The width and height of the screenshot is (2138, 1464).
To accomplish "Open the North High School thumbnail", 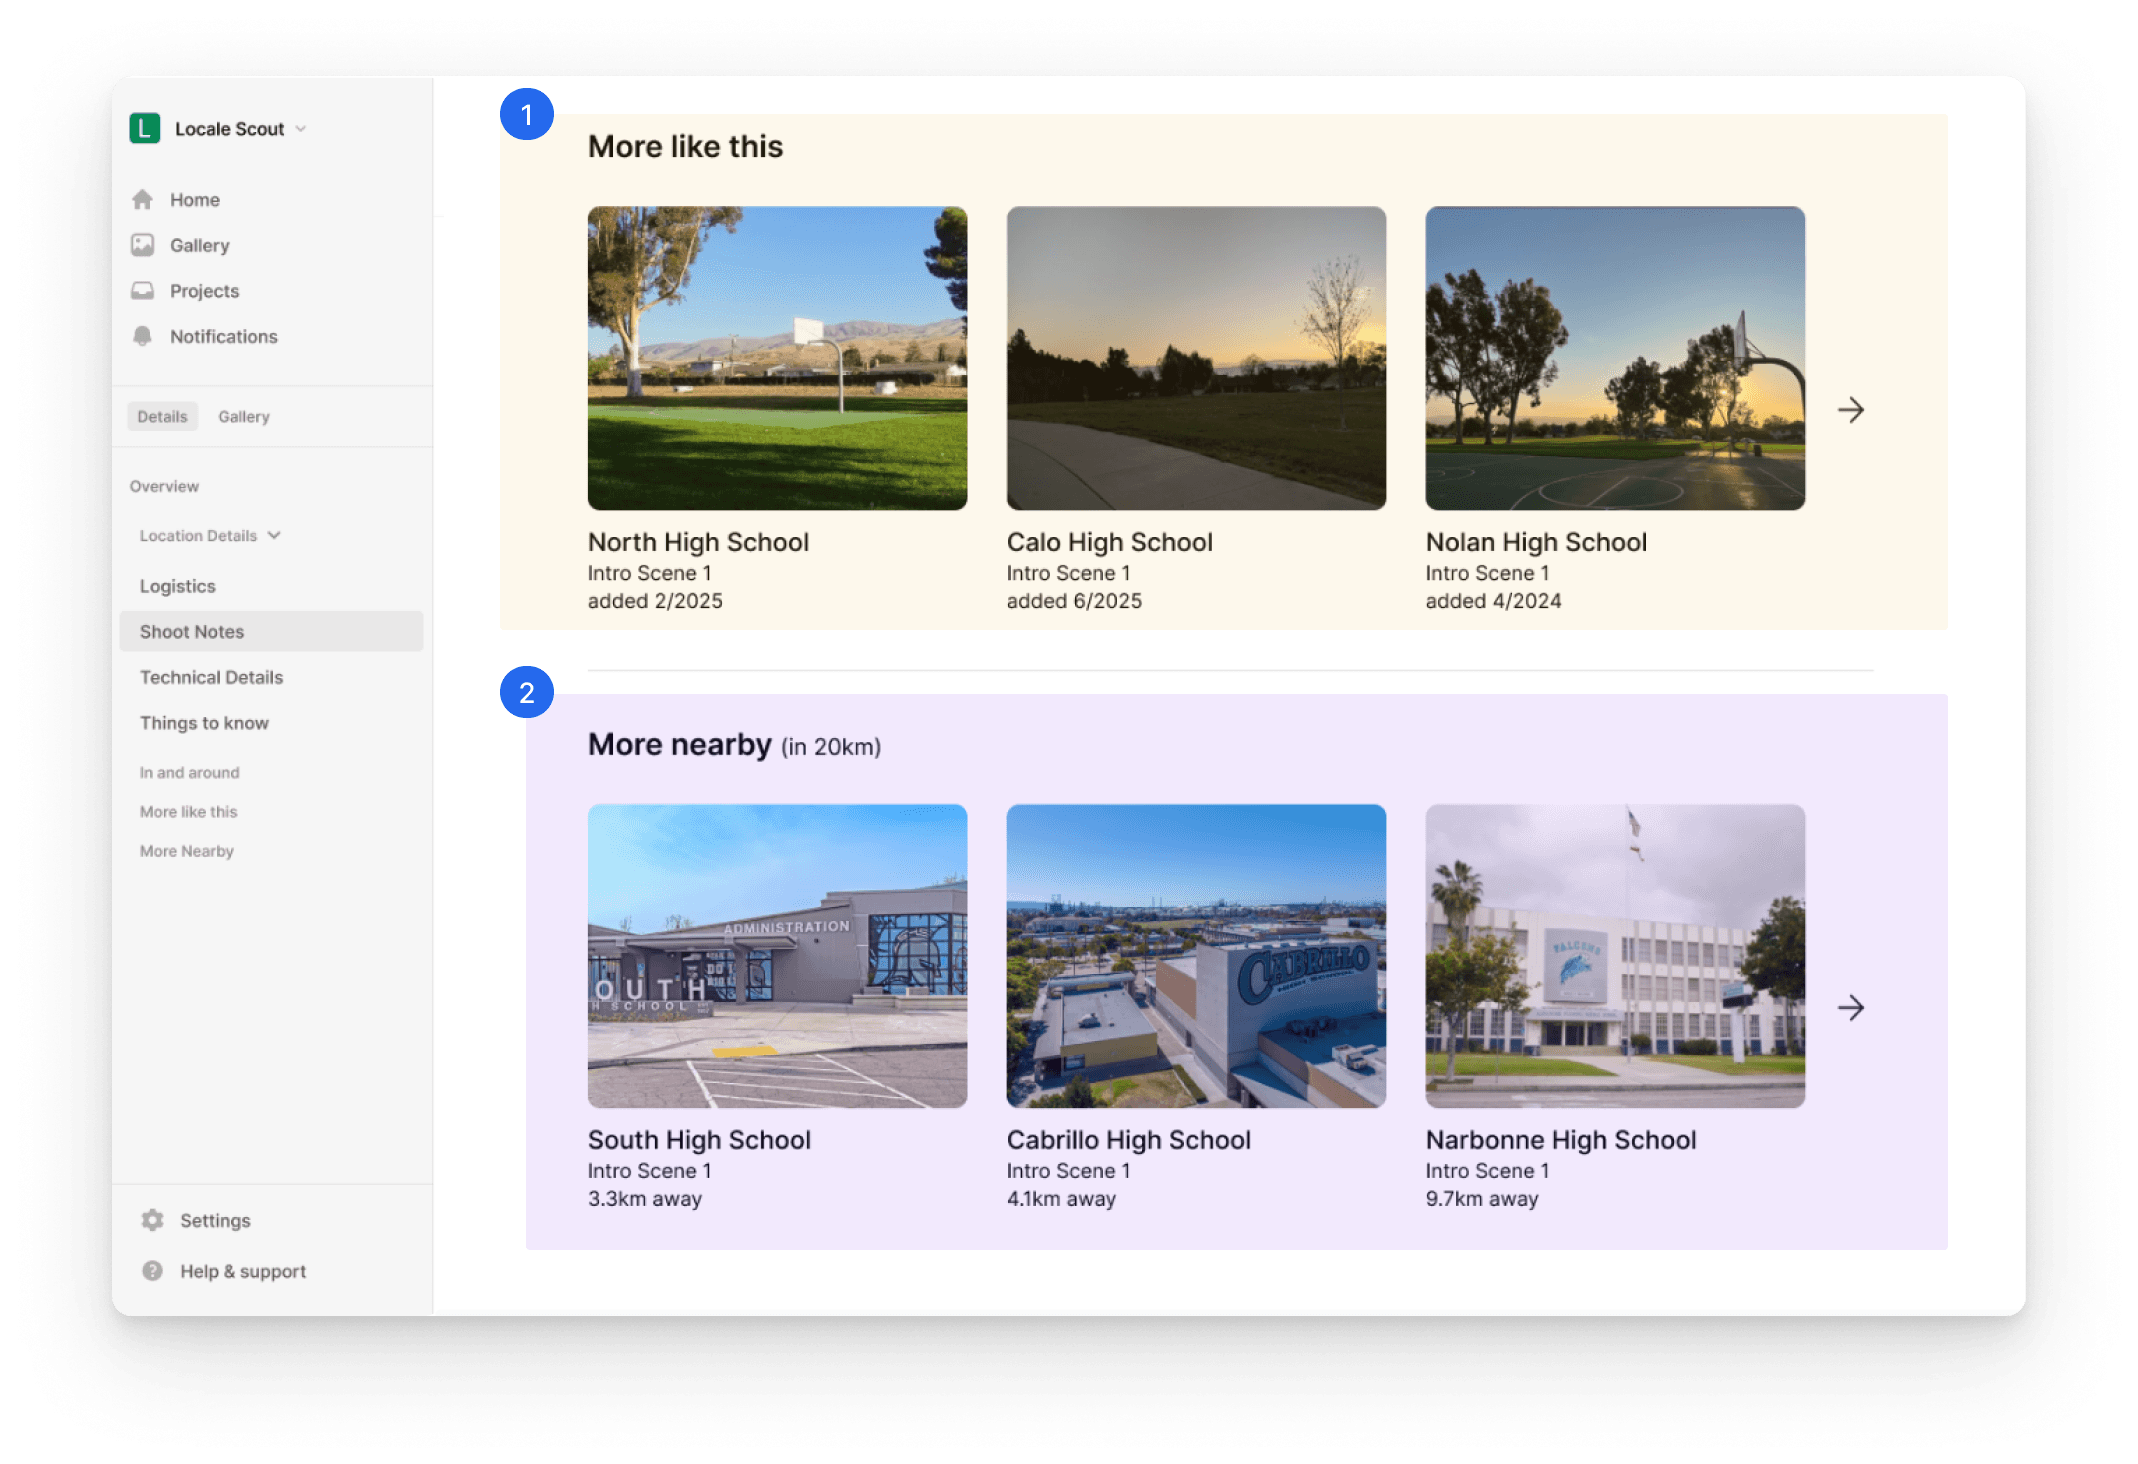I will coord(777,358).
